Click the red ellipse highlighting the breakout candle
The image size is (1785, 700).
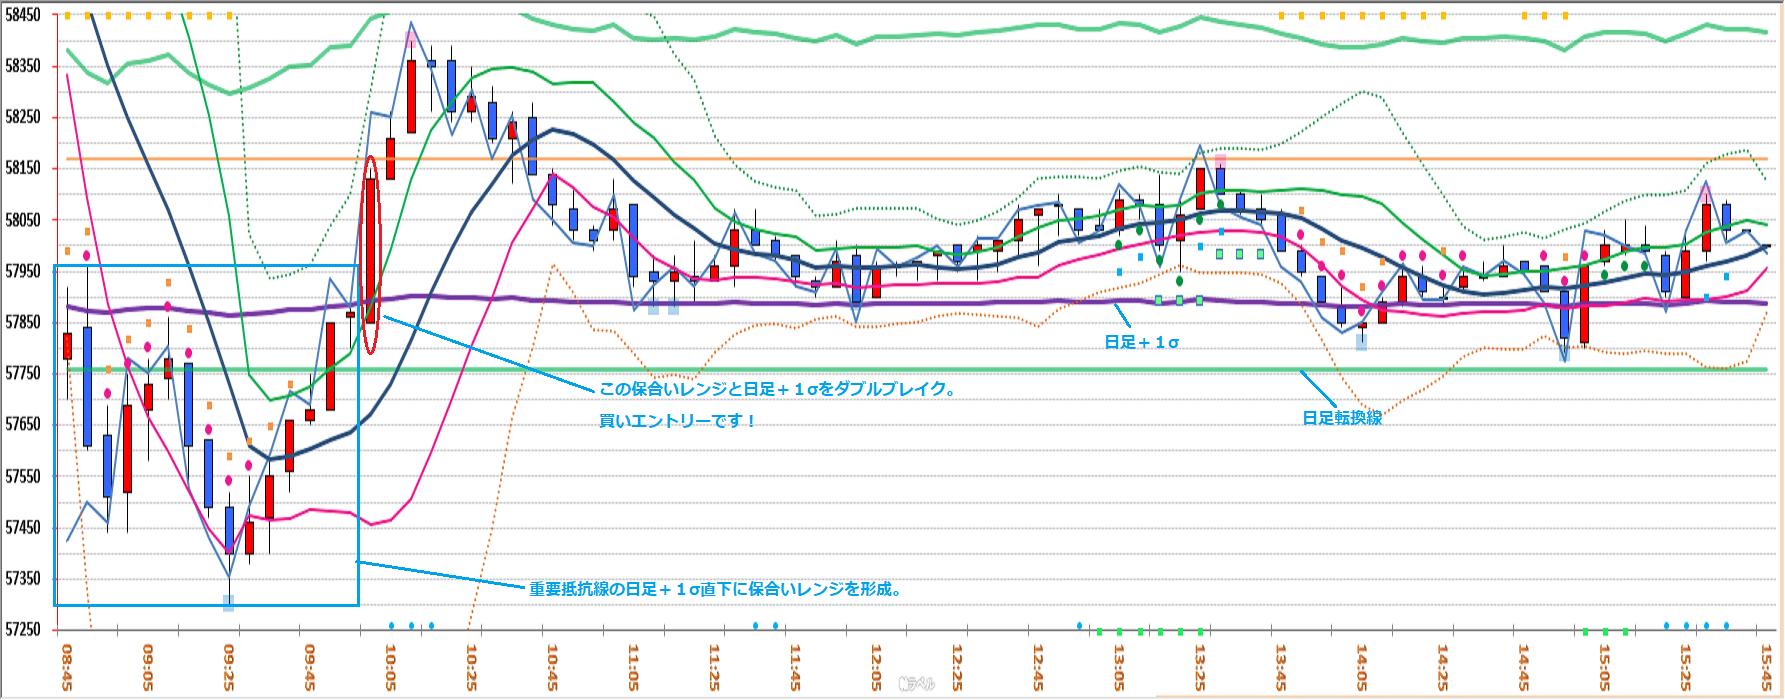click(x=370, y=254)
